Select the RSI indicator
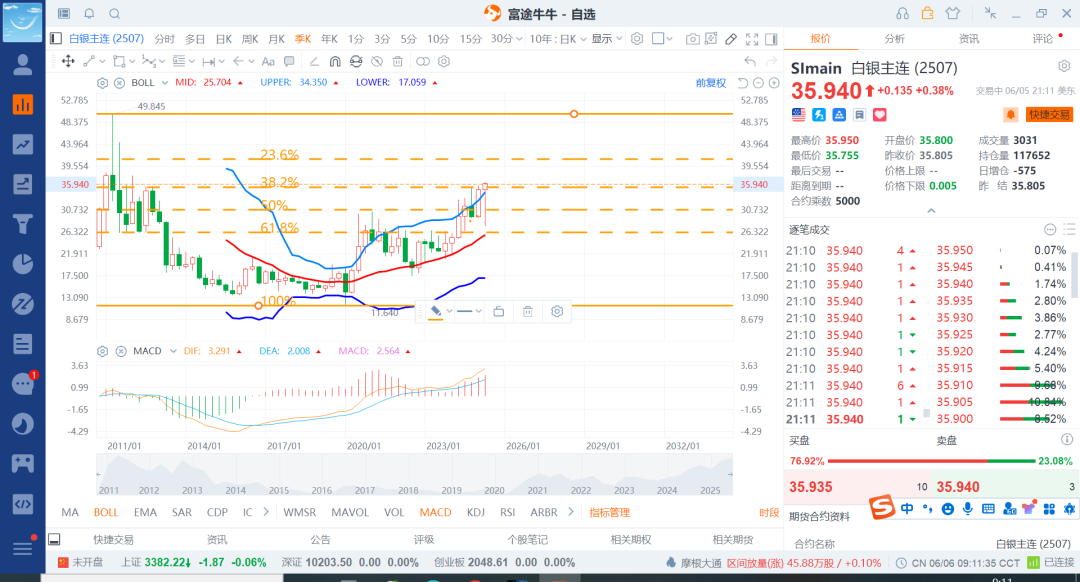1080x582 pixels. tap(508, 512)
